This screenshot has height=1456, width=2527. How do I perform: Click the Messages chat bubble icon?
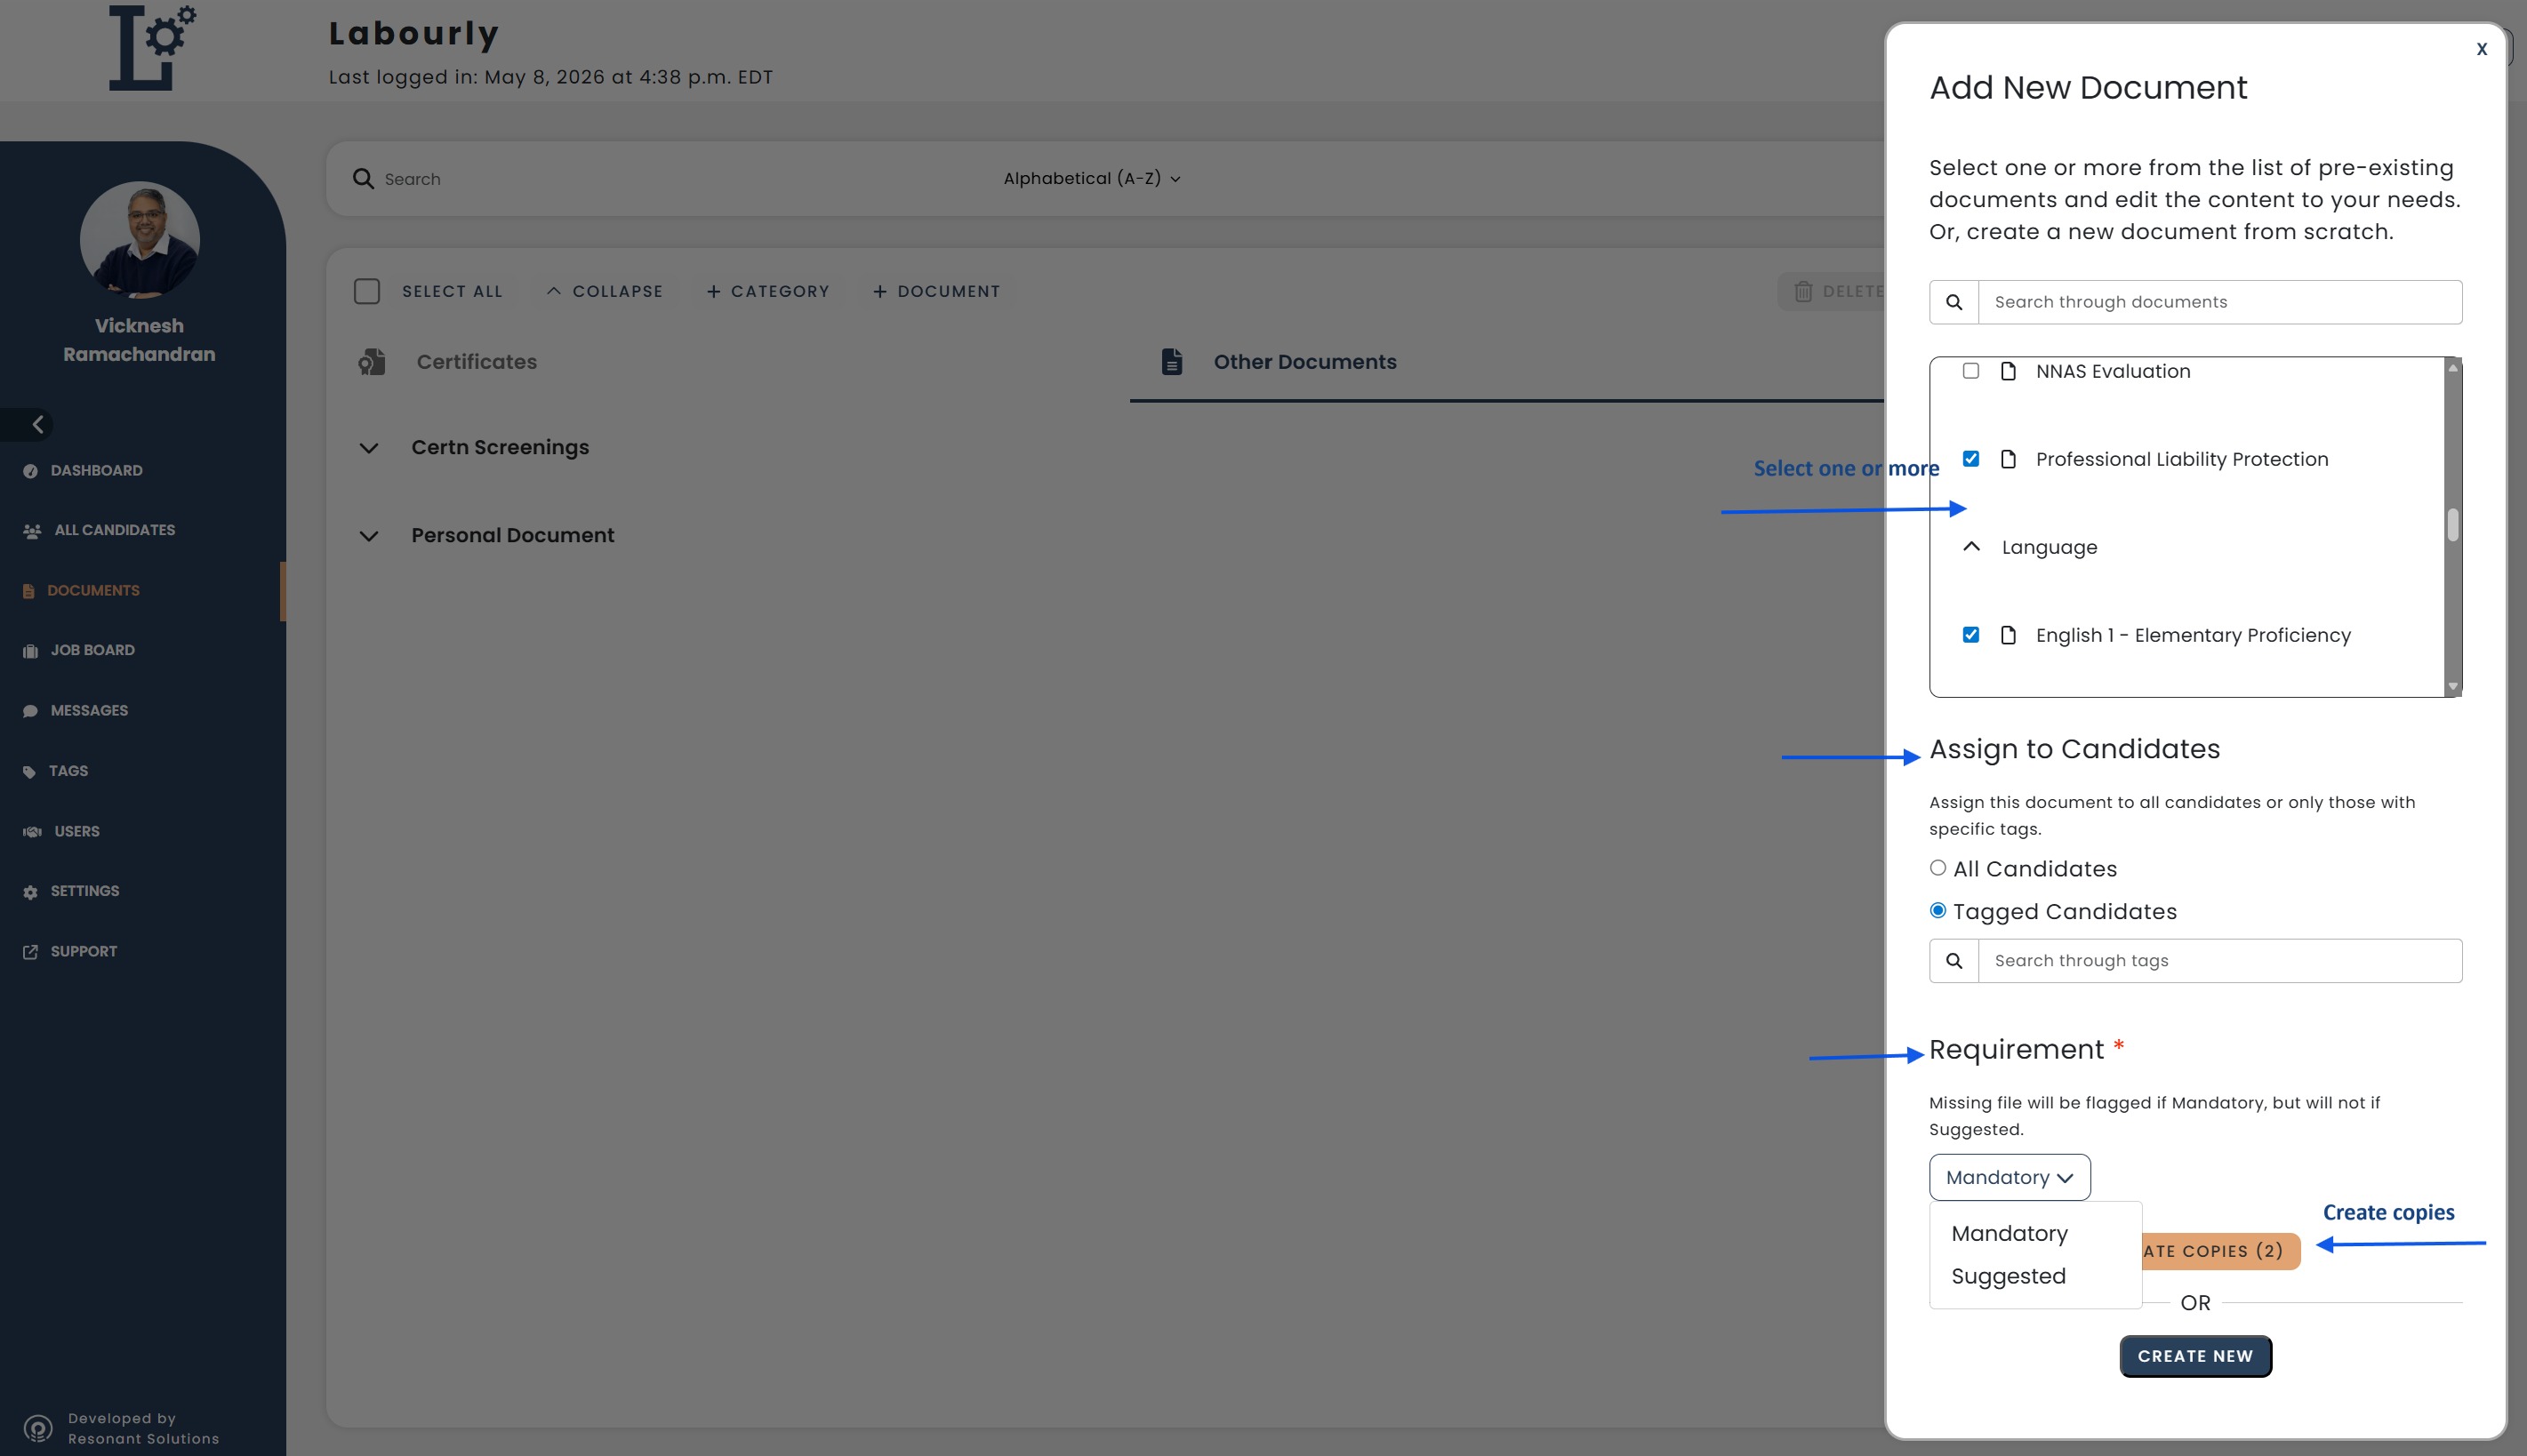pyautogui.click(x=30, y=711)
